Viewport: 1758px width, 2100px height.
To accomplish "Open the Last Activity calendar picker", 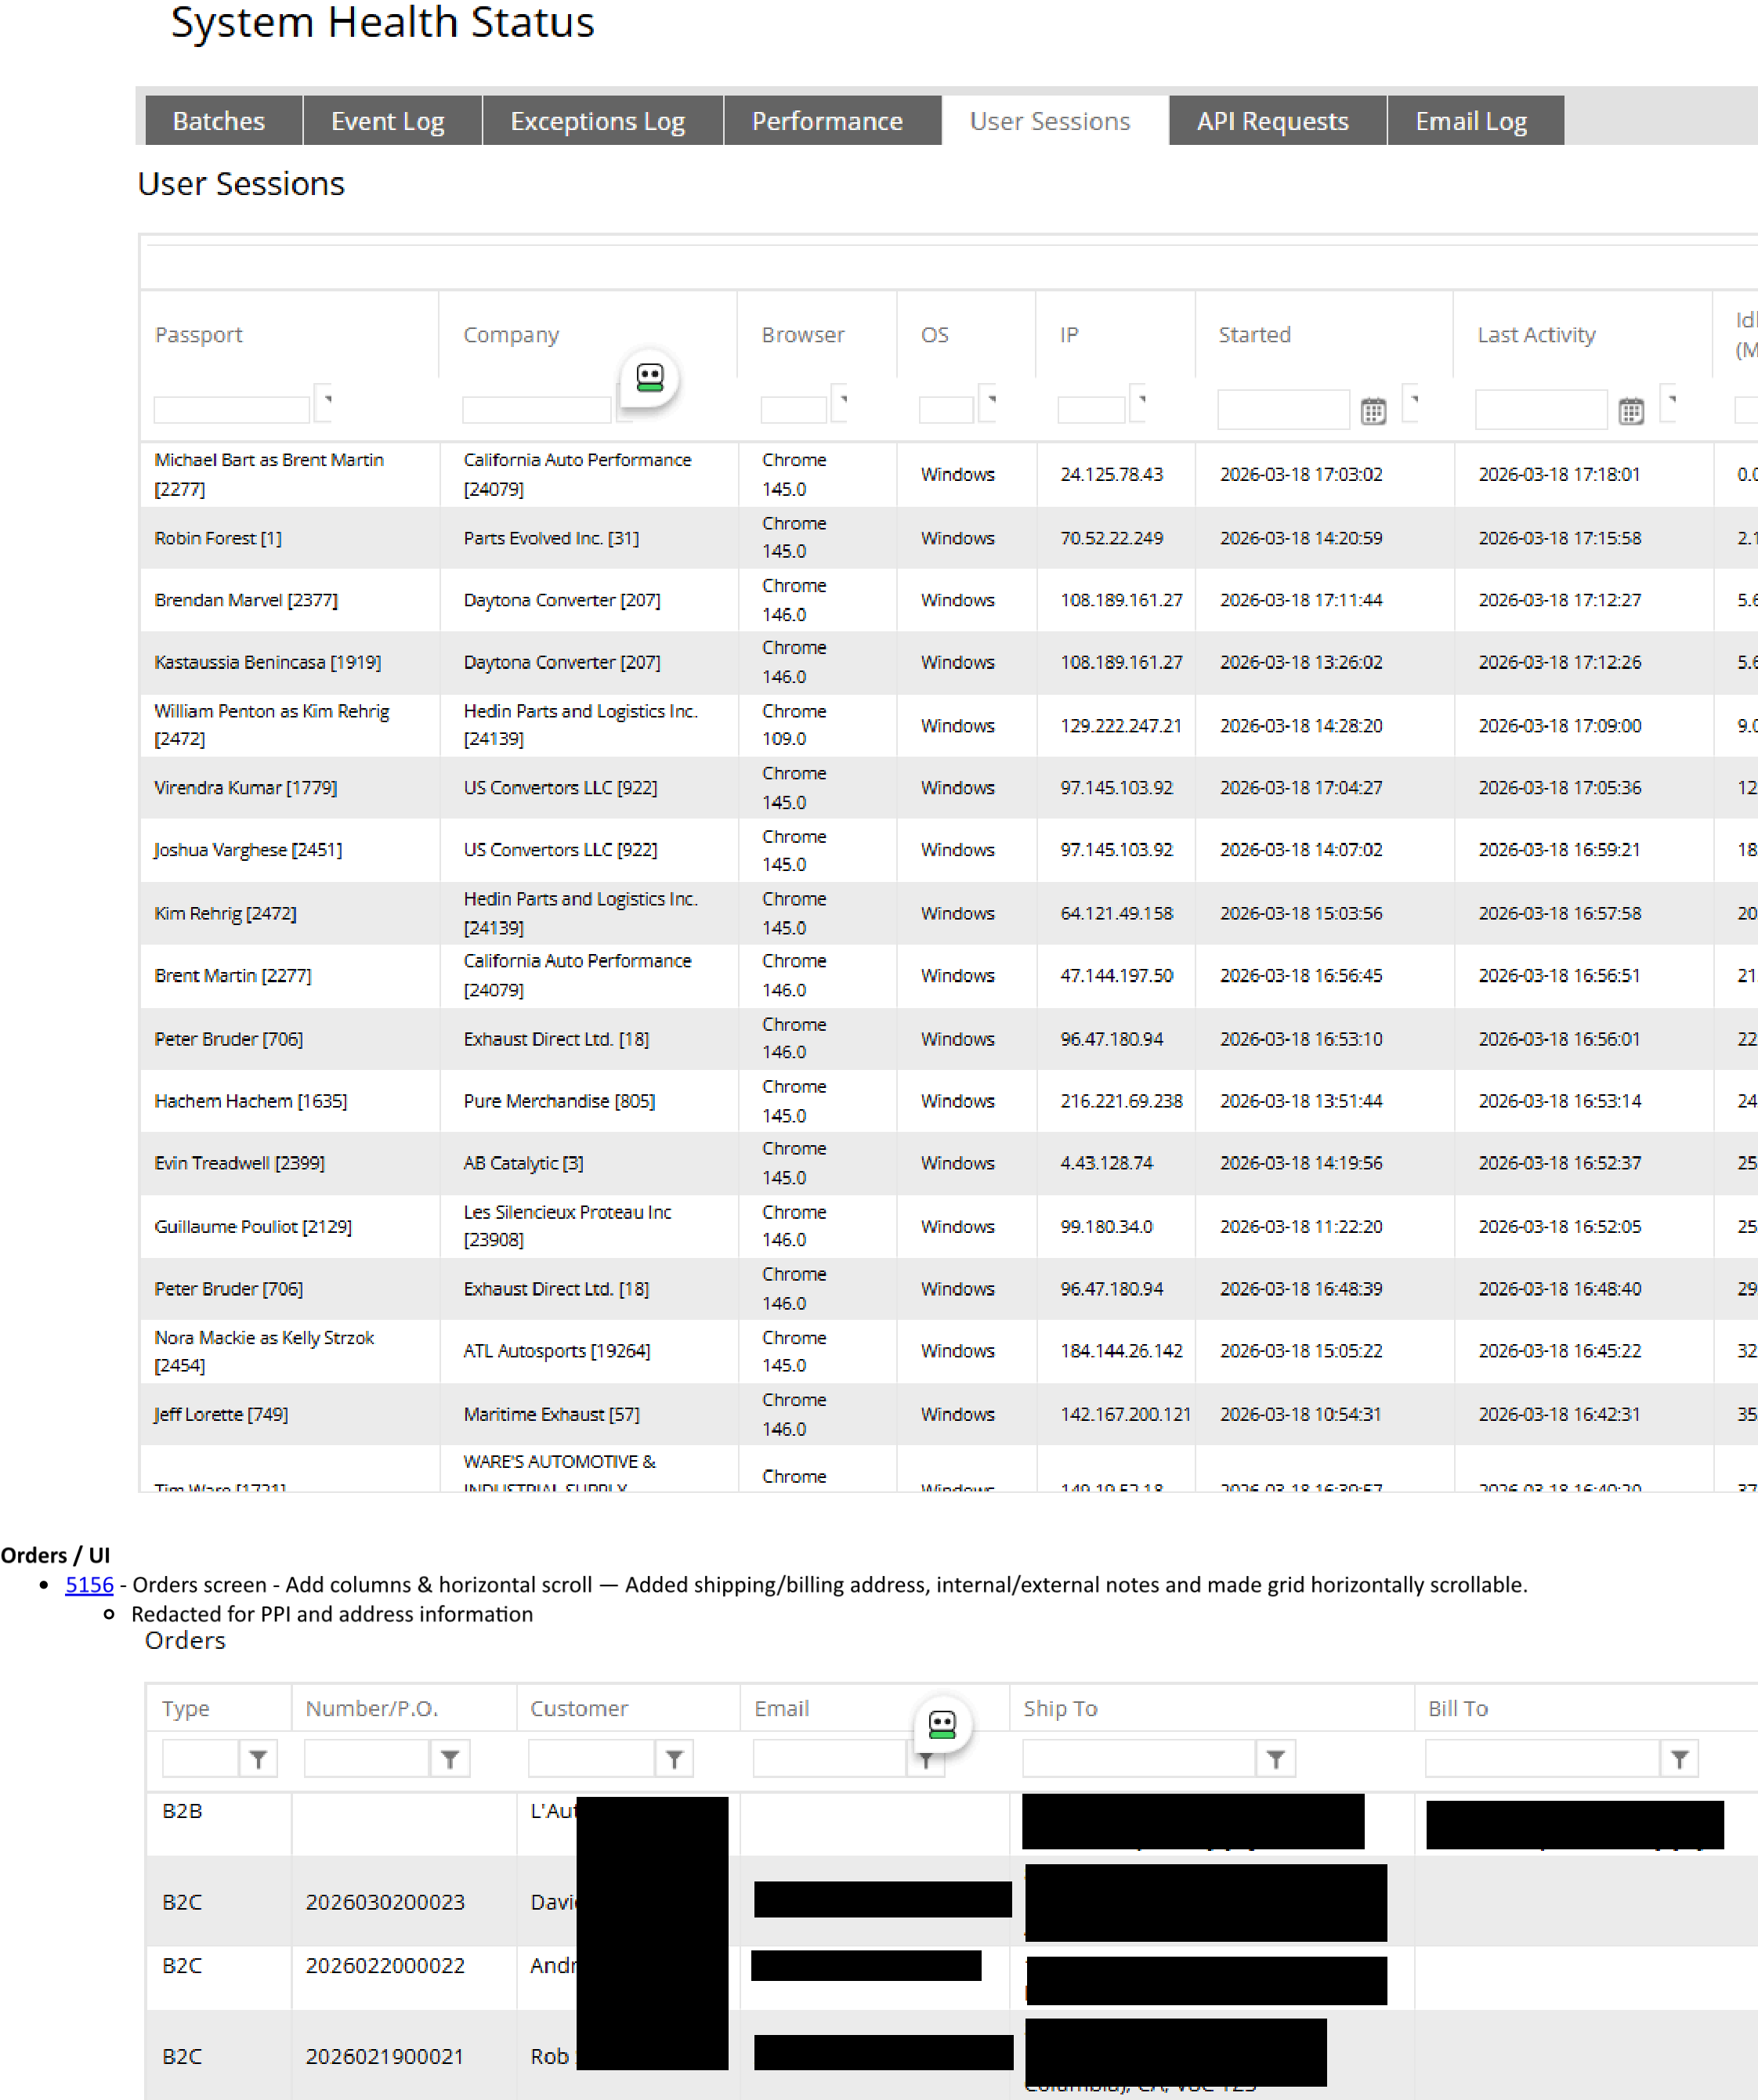I will tap(1631, 411).
